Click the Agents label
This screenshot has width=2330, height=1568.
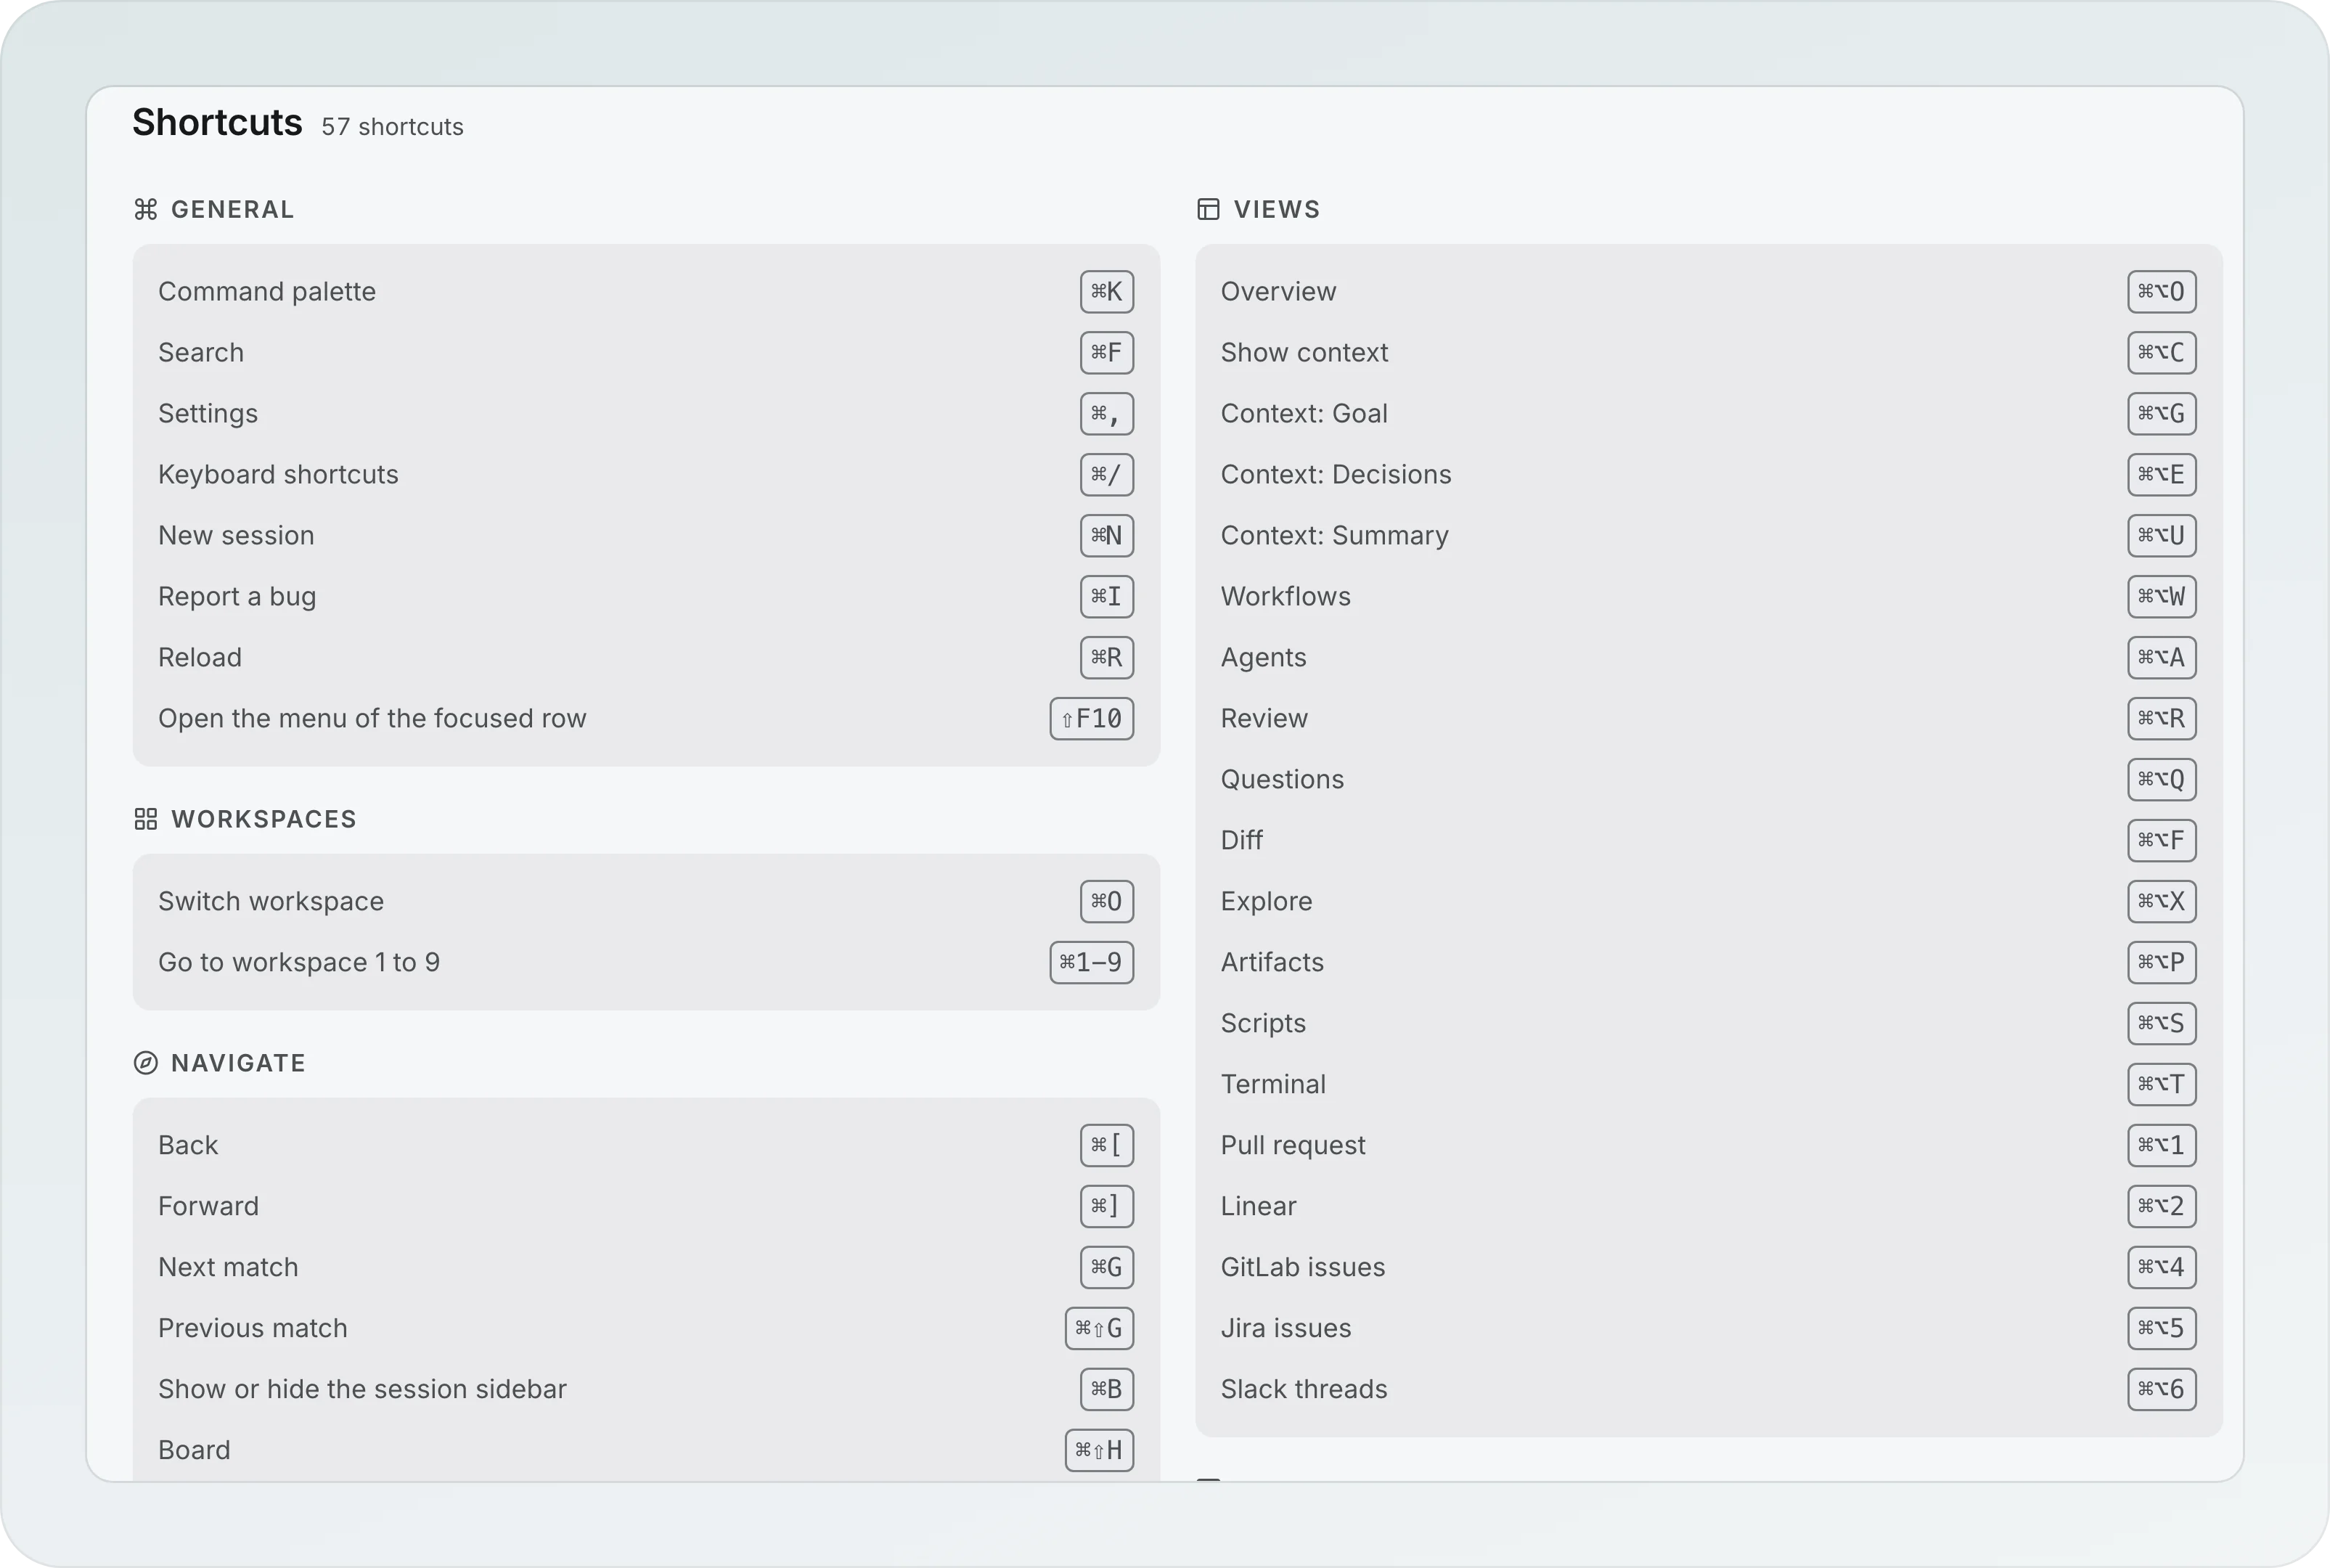(x=1263, y=657)
